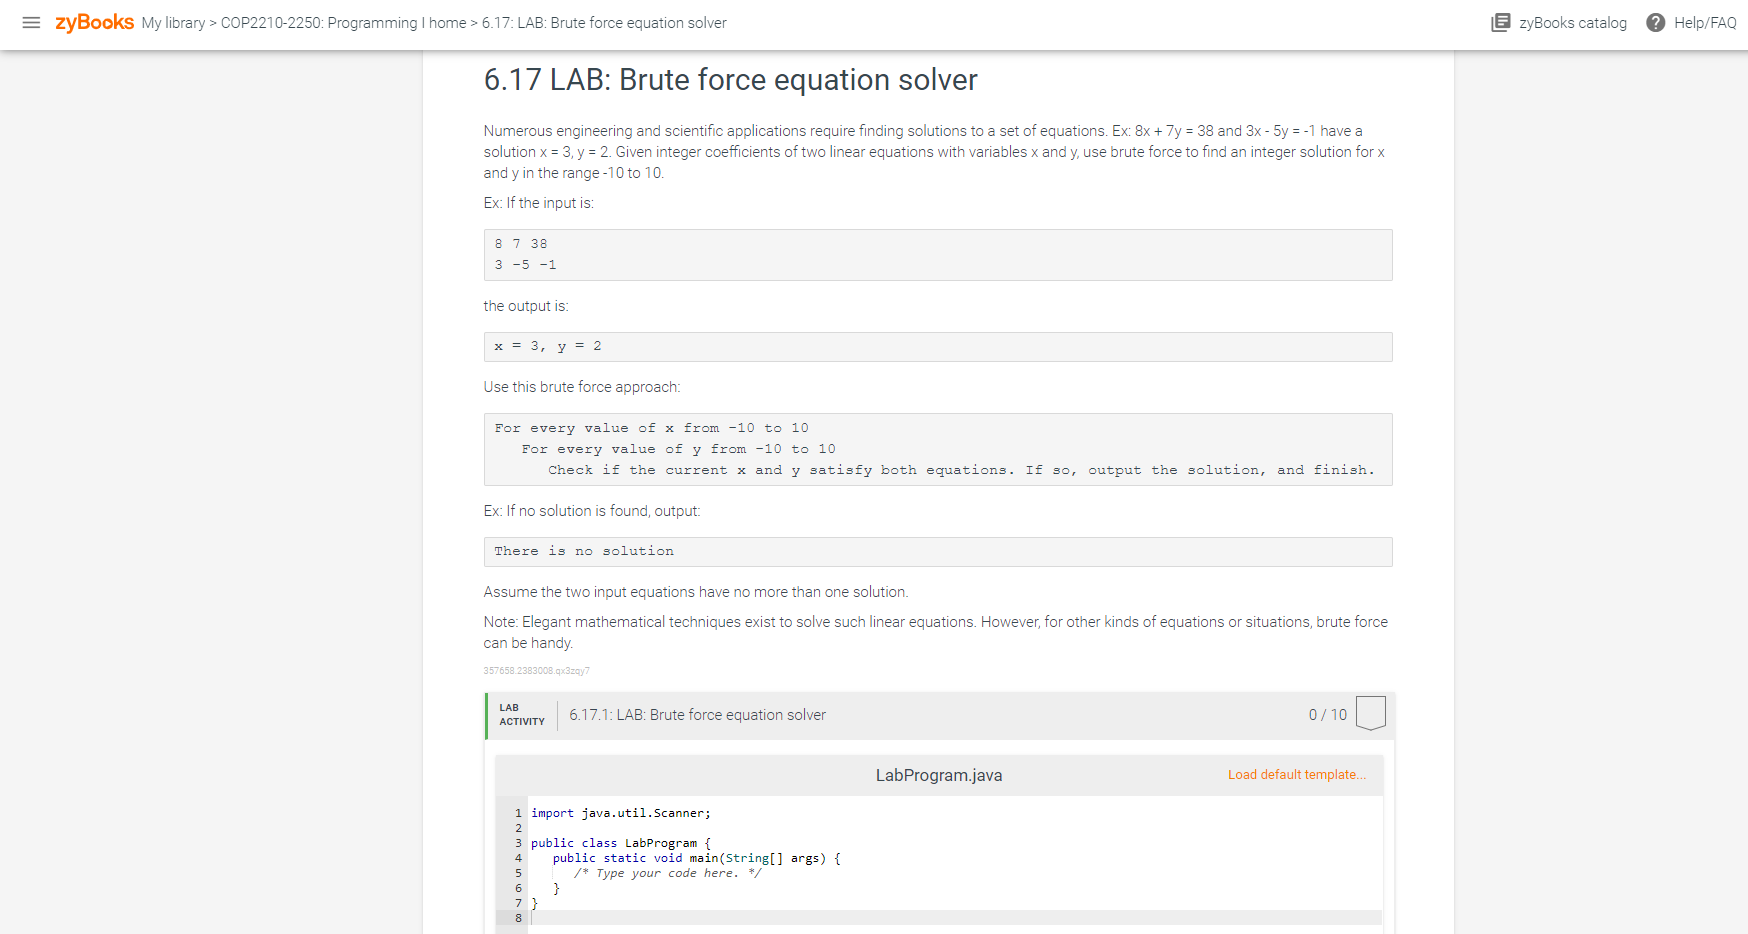
Task: Click the '0 / 10' score text
Action: (1328, 715)
